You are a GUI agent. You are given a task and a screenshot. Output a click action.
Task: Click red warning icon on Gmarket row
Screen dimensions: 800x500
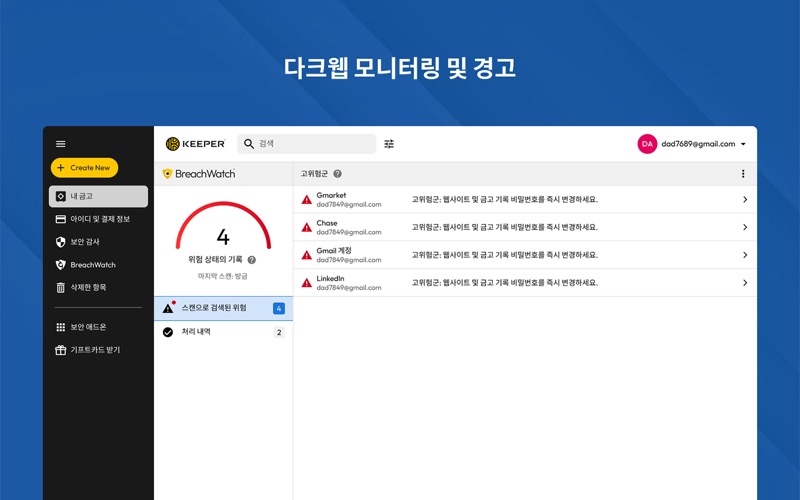[x=307, y=199]
